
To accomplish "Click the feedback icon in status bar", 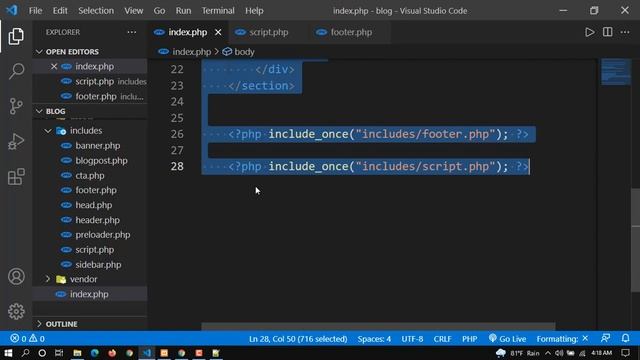I will coord(605,338).
